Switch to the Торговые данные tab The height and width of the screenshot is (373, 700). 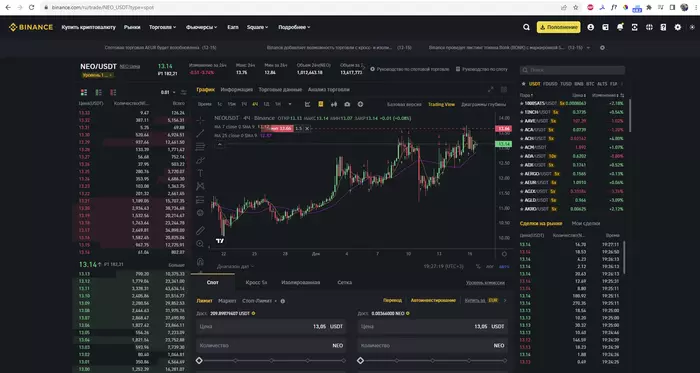pos(280,90)
